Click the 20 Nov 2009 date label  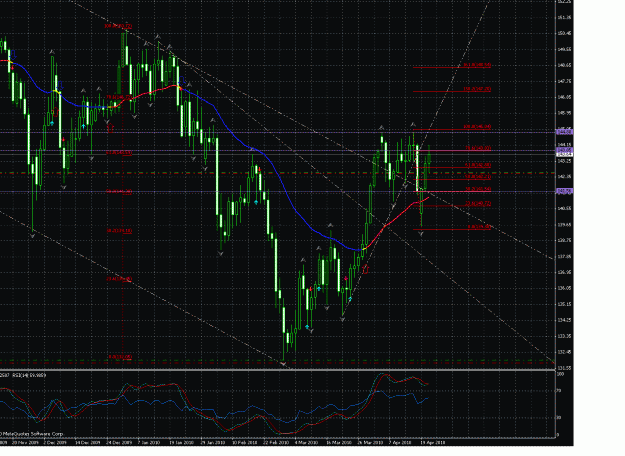(x=24, y=442)
